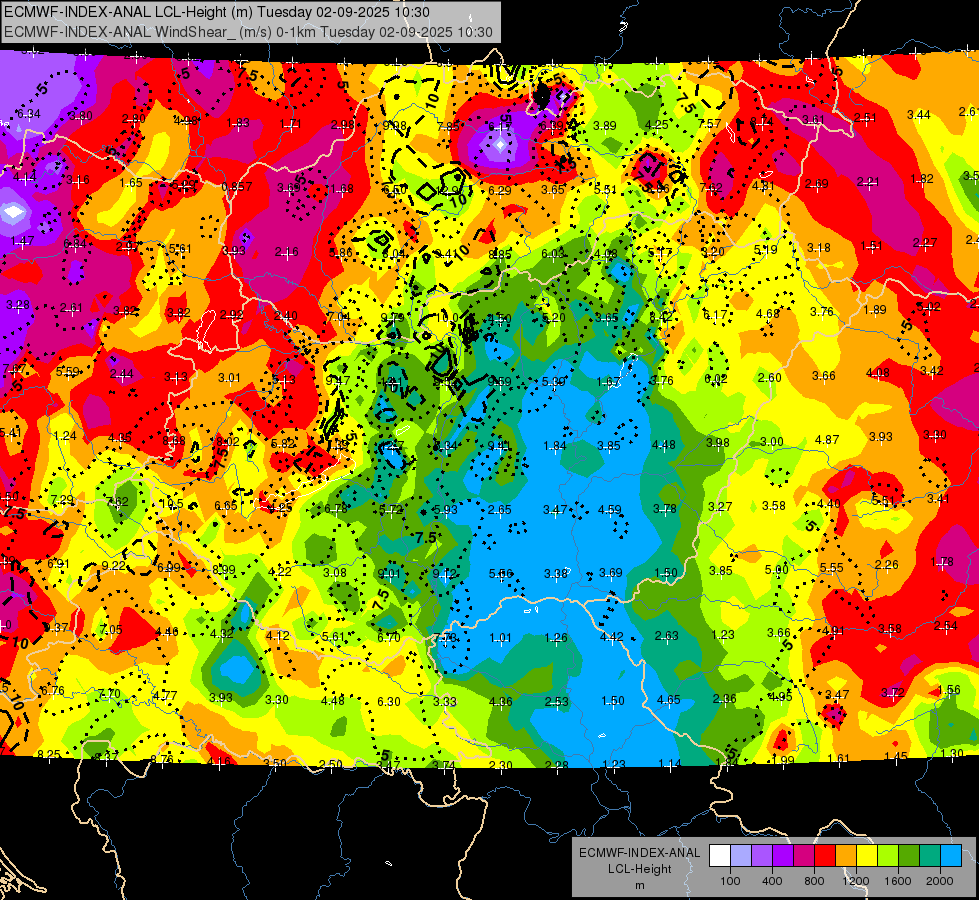This screenshot has width=979, height=900.
Task: Click the map value 5.66
Action: tap(501, 573)
